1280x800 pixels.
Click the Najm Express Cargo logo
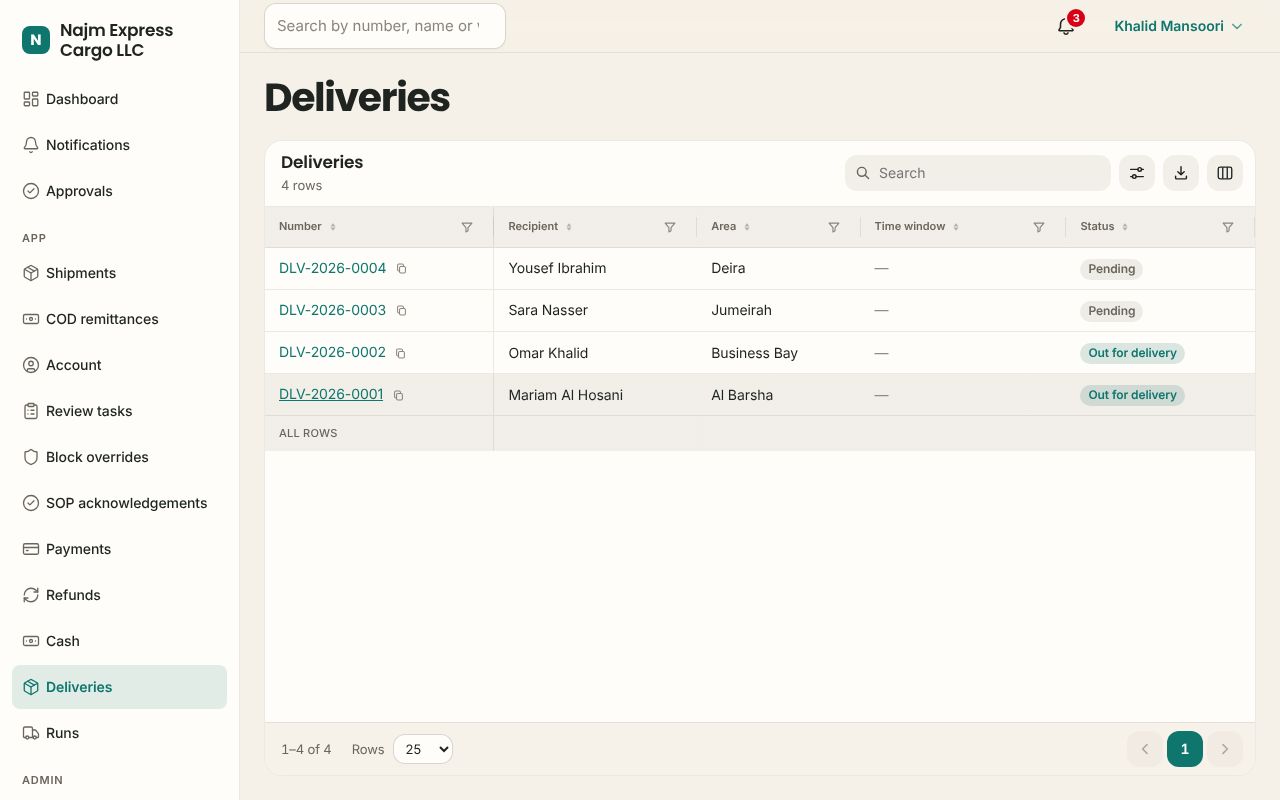click(36, 40)
